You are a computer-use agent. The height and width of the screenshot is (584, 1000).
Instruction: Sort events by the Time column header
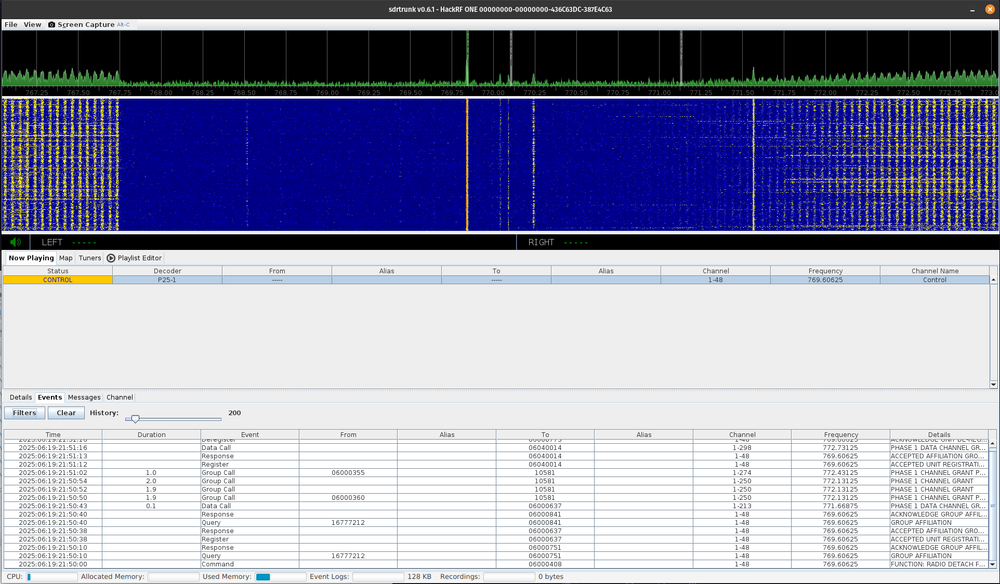[52, 435]
